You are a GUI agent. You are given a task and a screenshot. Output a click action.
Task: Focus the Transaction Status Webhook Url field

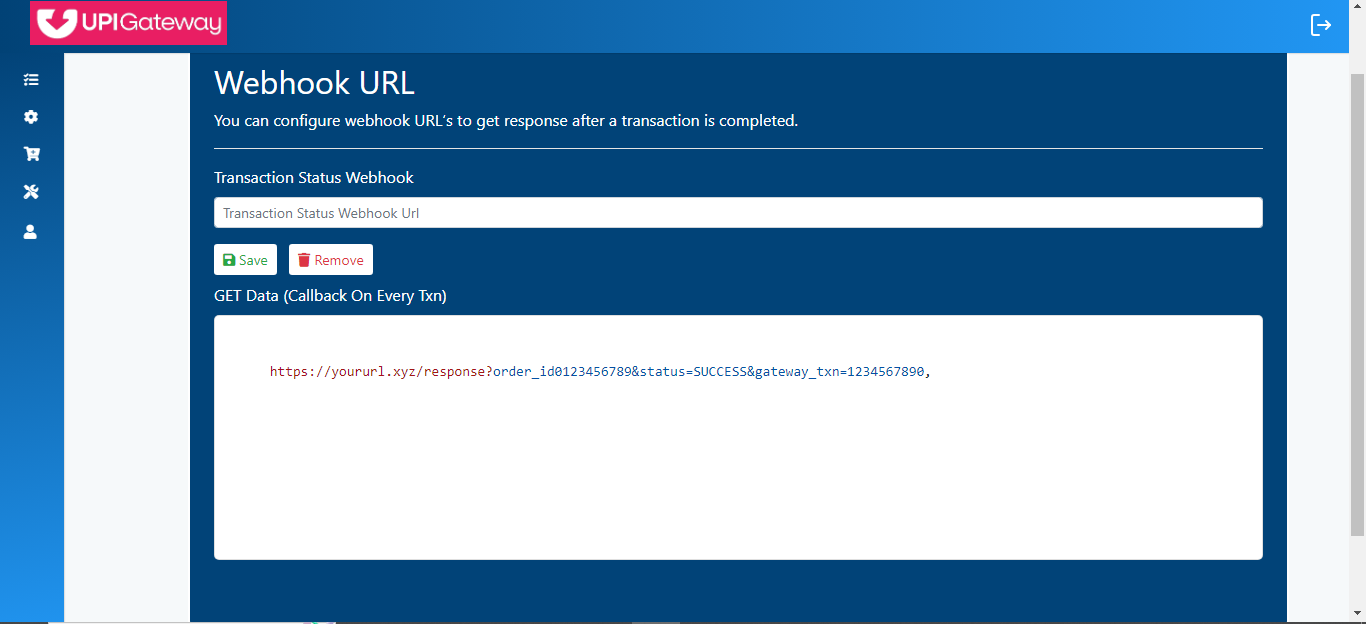pos(737,213)
